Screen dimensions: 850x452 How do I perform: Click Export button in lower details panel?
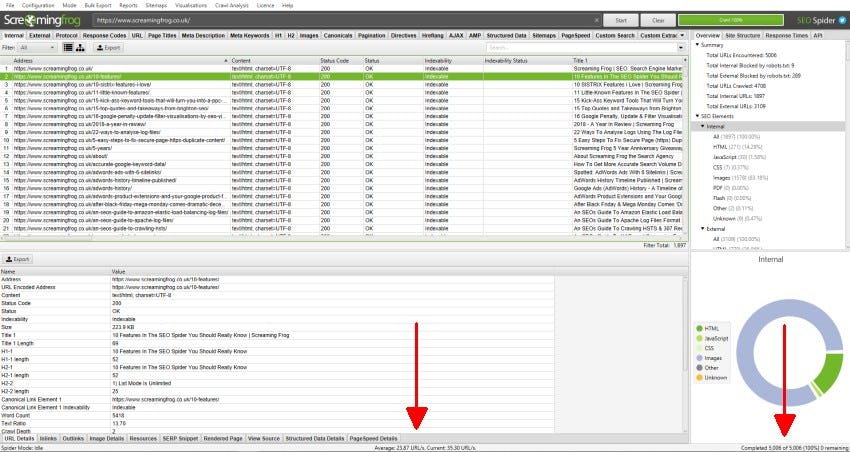(18, 259)
